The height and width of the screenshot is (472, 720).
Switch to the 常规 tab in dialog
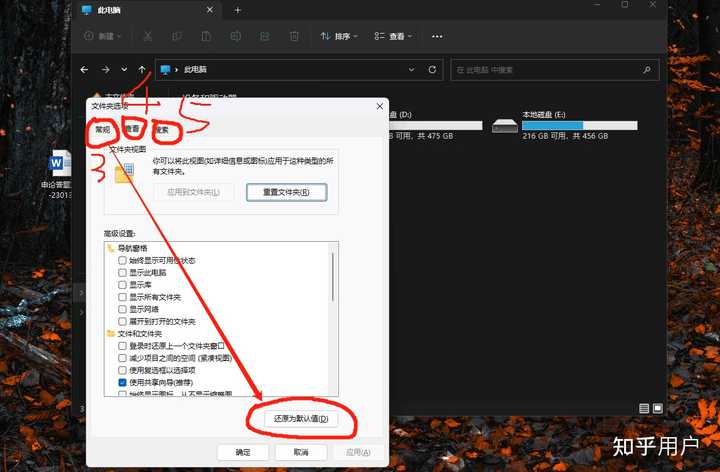pyautogui.click(x=103, y=130)
